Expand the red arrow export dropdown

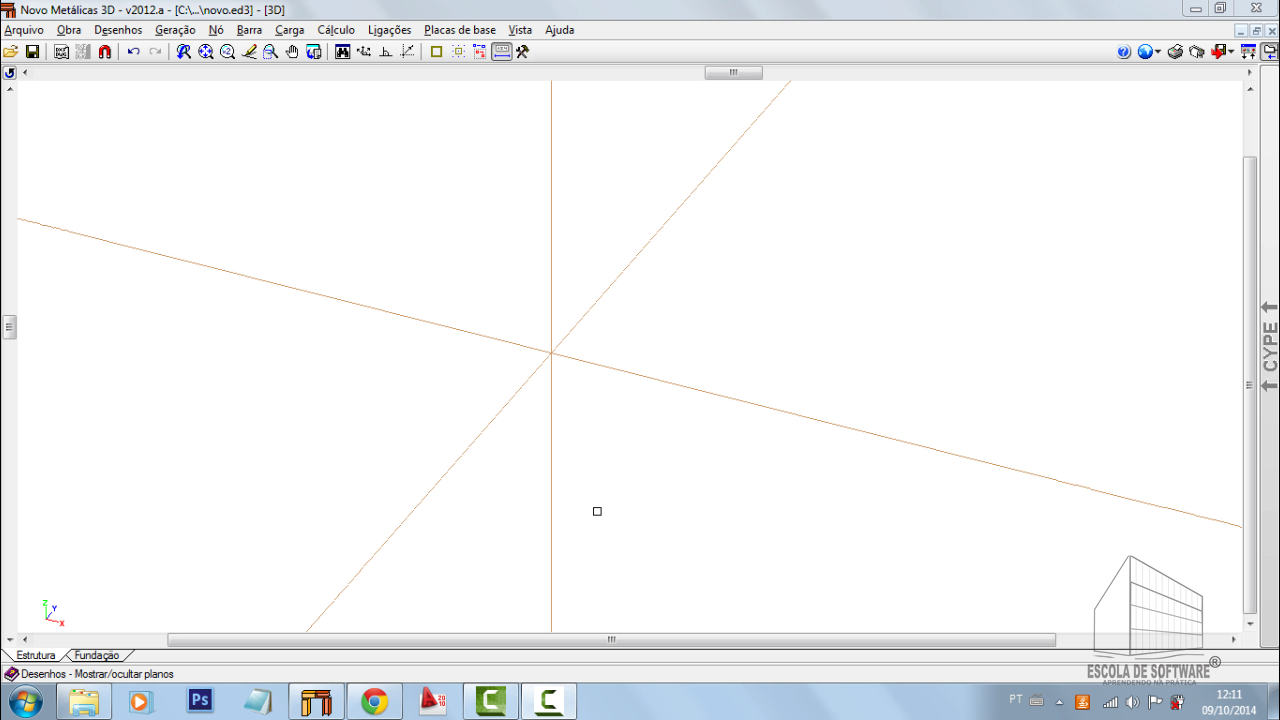pos(1230,52)
